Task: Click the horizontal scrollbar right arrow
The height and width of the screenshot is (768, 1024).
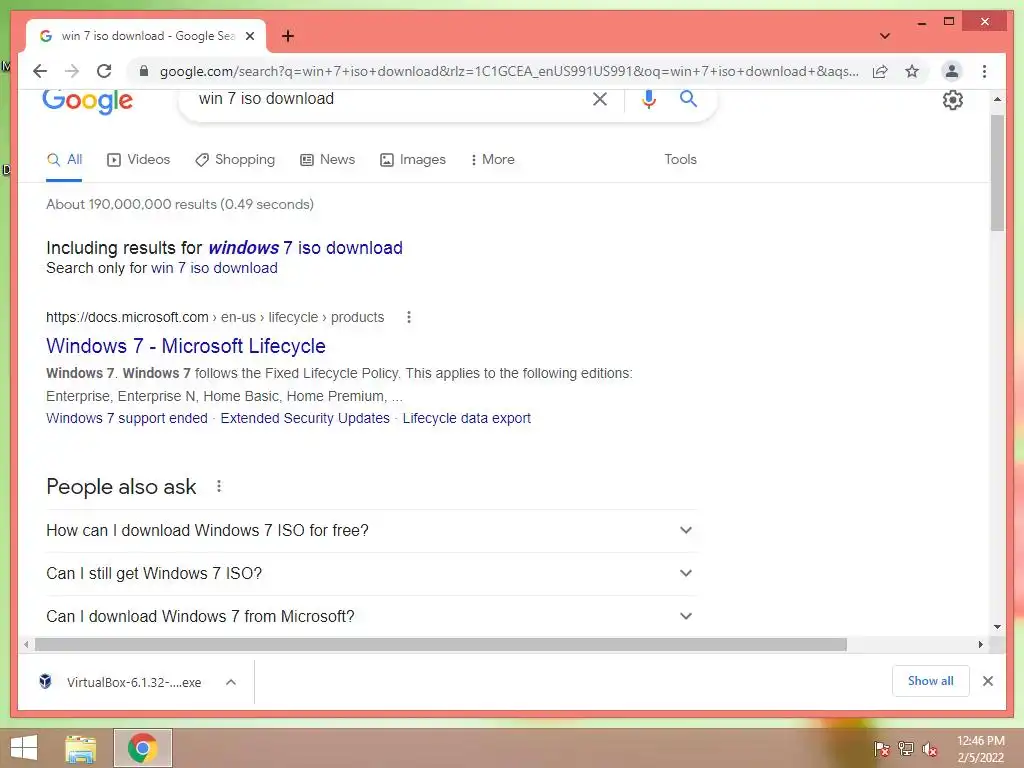Action: tap(980, 645)
